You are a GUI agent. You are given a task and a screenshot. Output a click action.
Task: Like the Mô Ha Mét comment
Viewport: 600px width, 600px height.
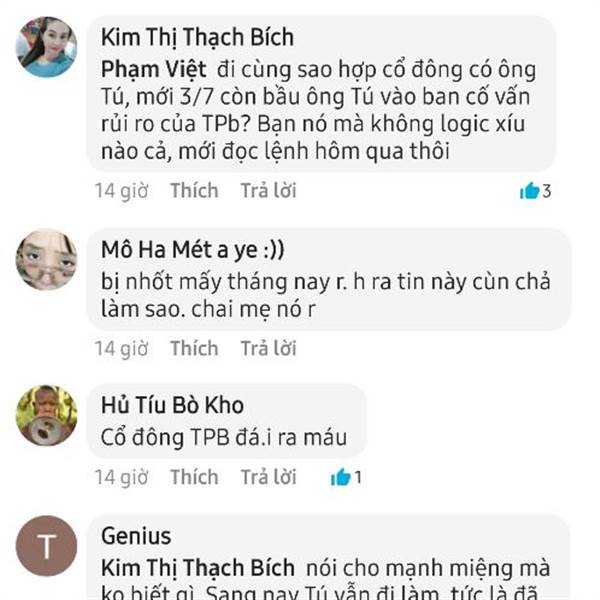(194, 348)
